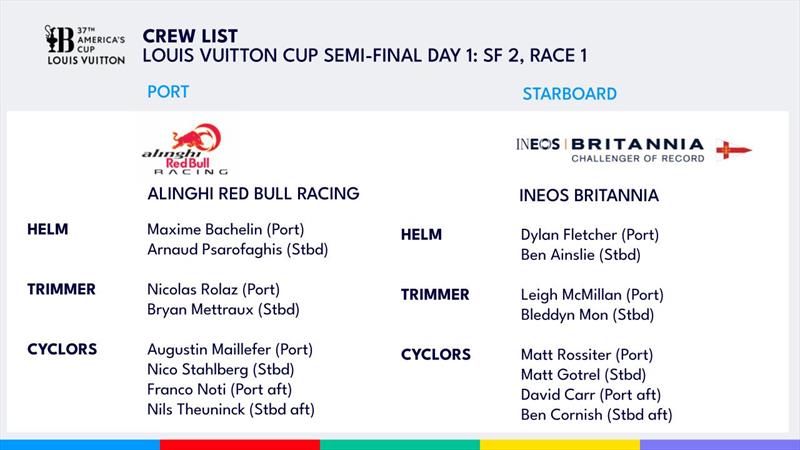Image resolution: width=800 pixels, height=450 pixels.
Task: Click Nicolas Rolaz trimmer entry
Action: point(213,290)
